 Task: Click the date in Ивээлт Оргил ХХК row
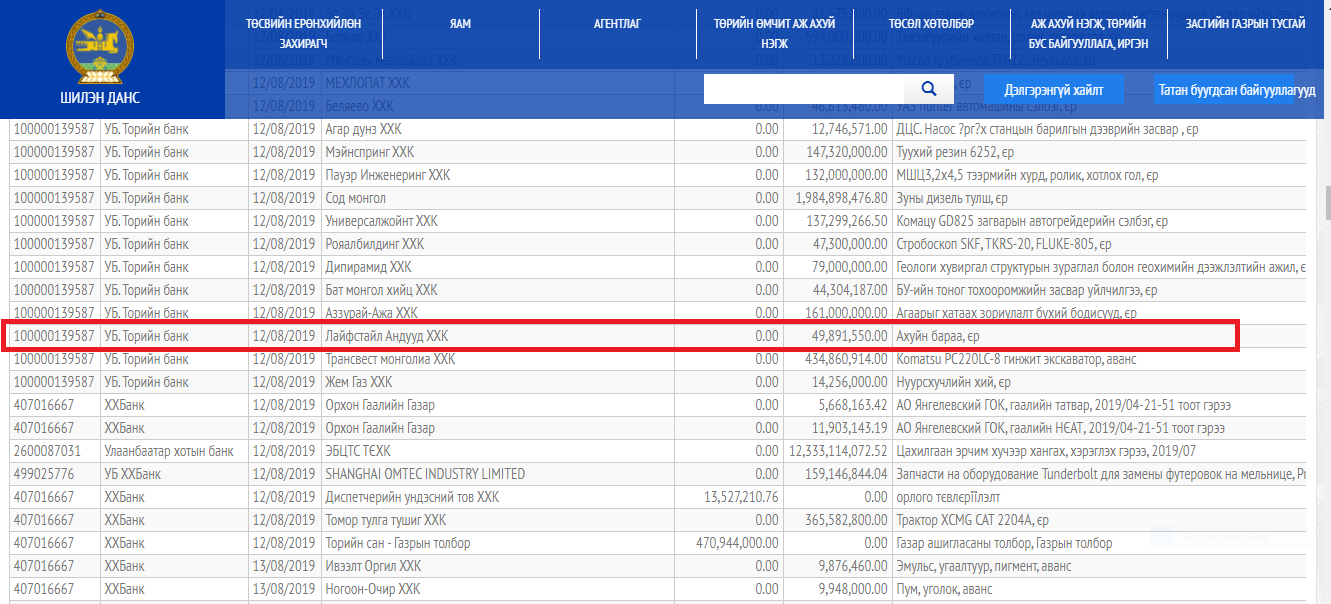[x=284, y=566]
